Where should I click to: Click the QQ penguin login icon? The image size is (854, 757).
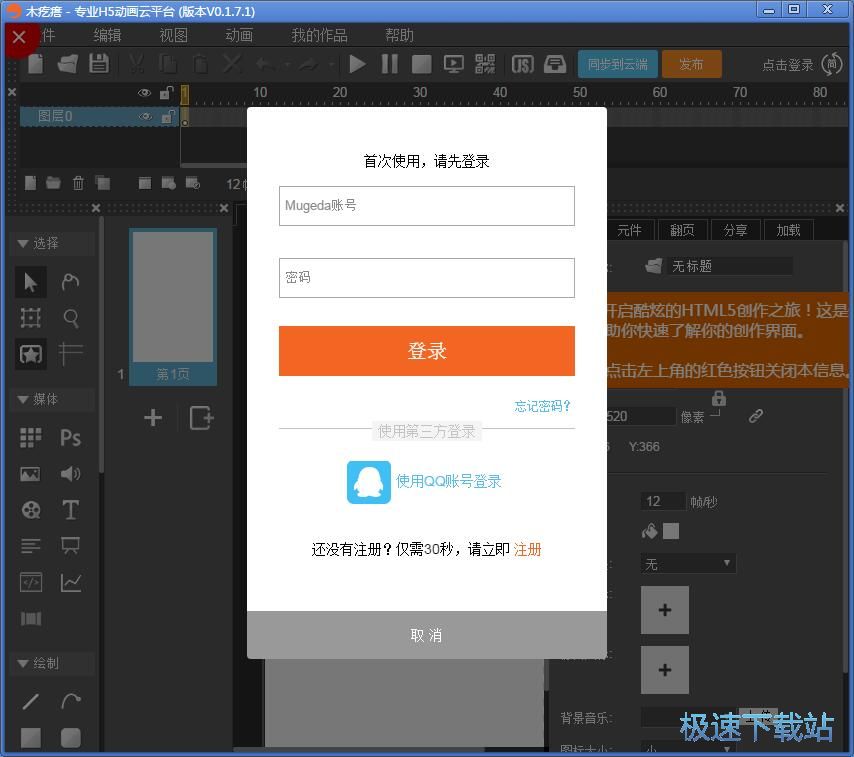[x=368, y=482]
